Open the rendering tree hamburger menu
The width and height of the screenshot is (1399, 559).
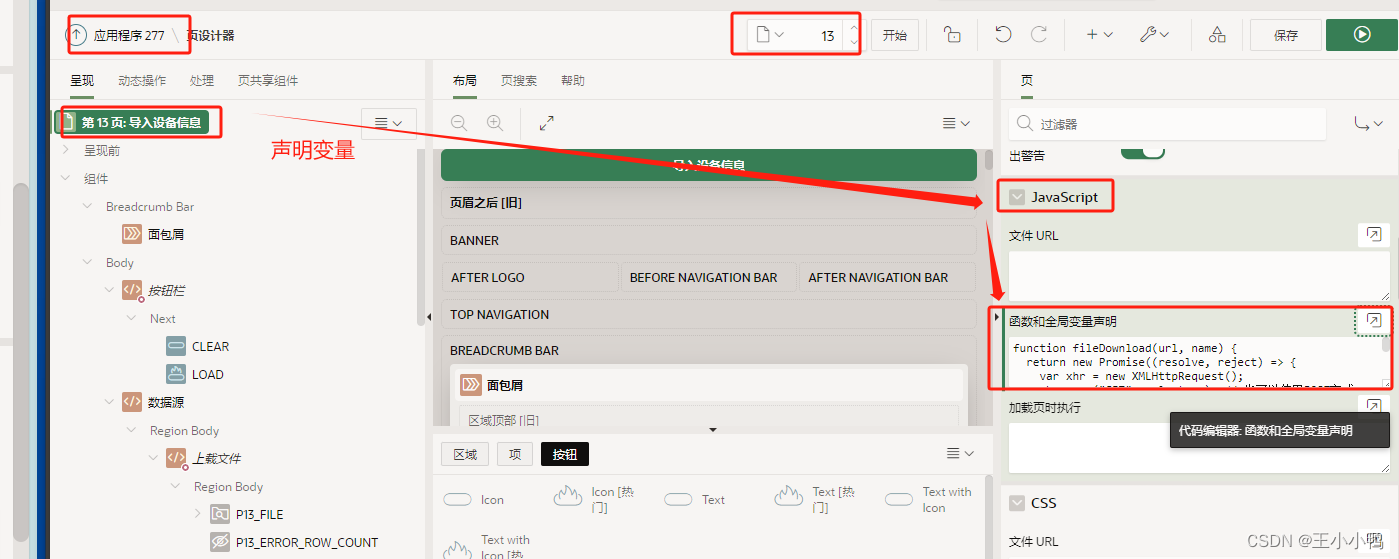tap(389, 123)
